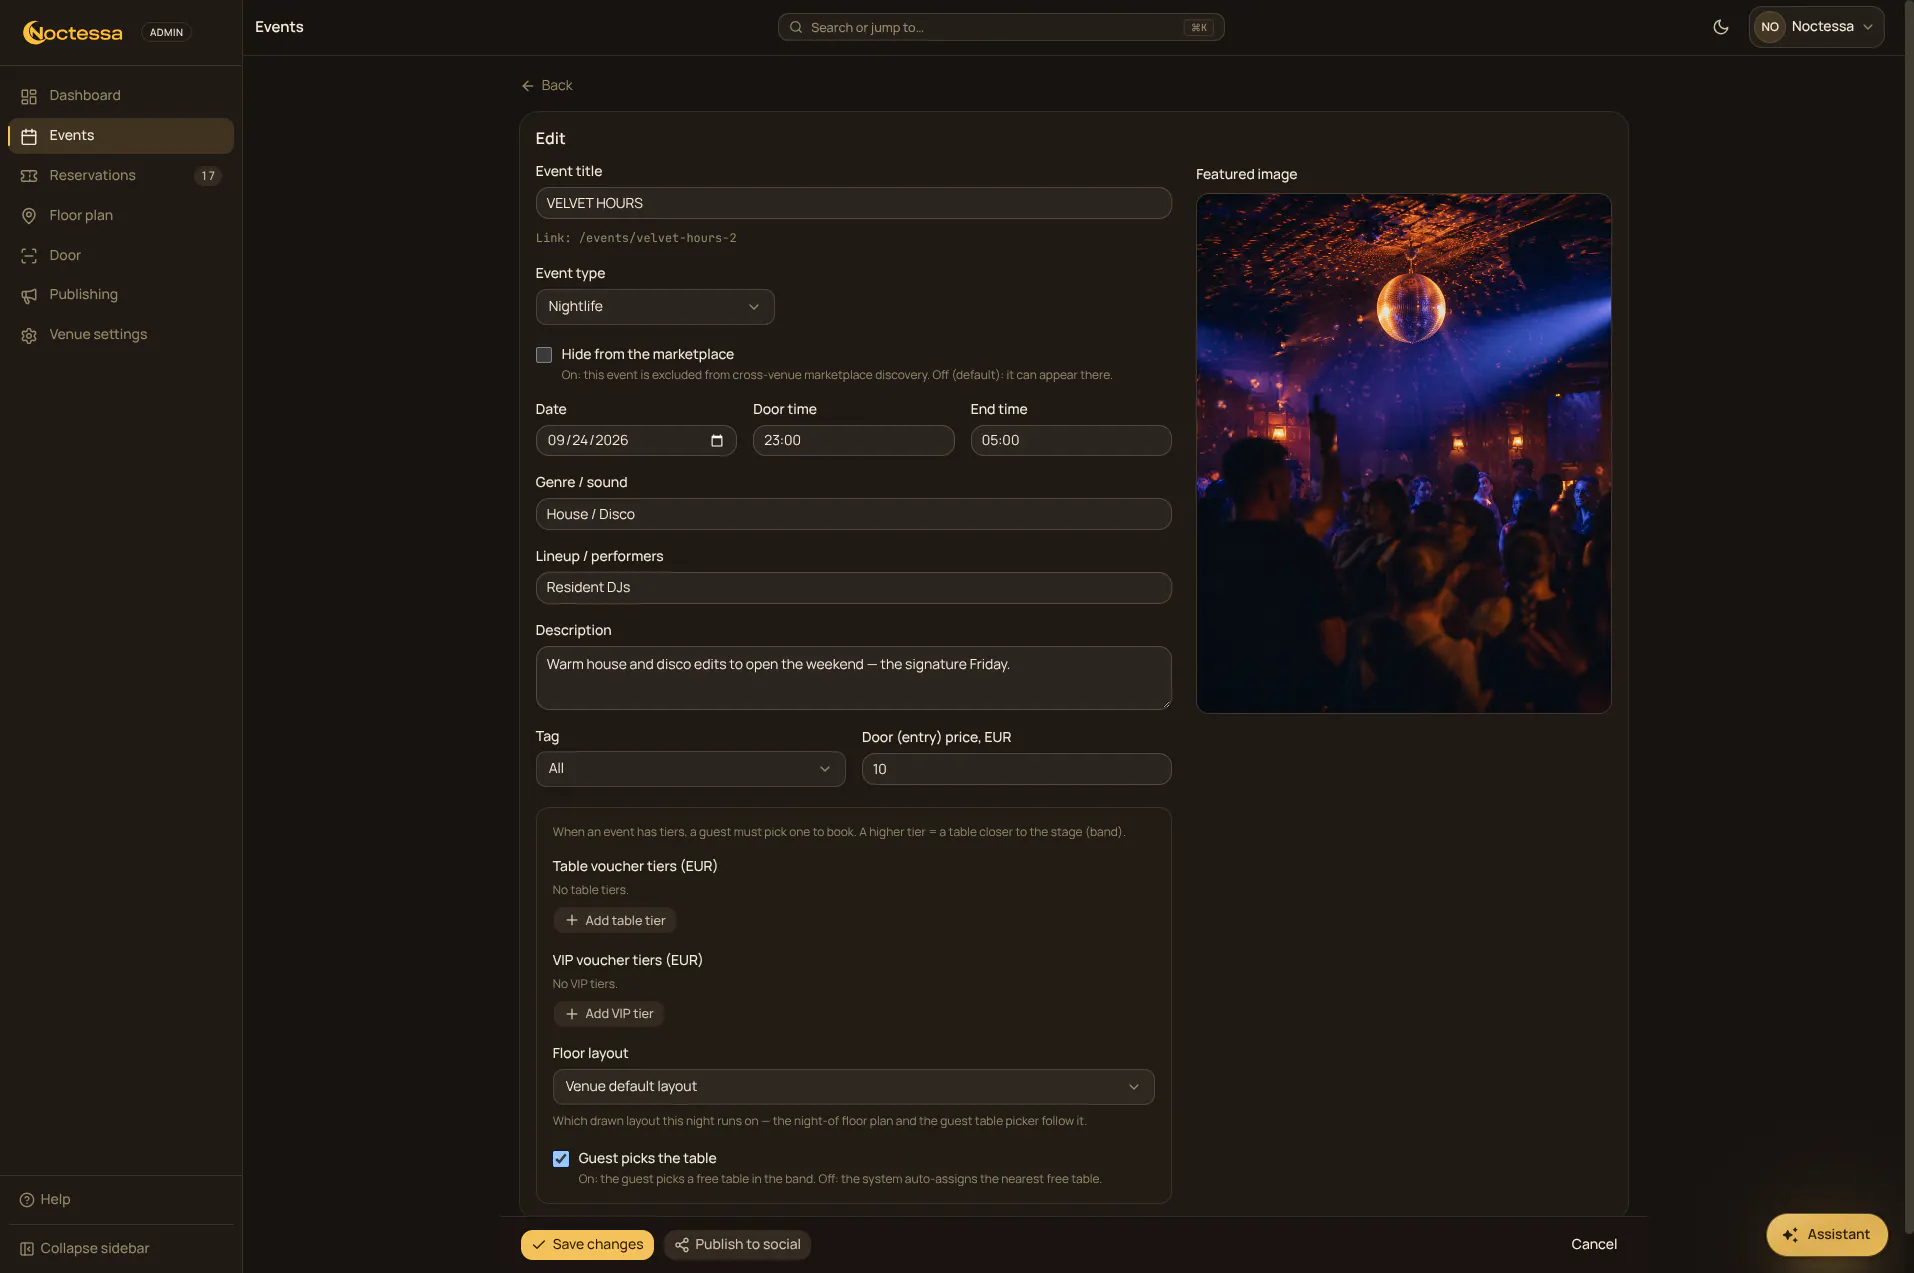This screenshot has width=1914, height=1273.
Task: Click the sparkle icon on Assistant
Action: tap(1790, 1235)
